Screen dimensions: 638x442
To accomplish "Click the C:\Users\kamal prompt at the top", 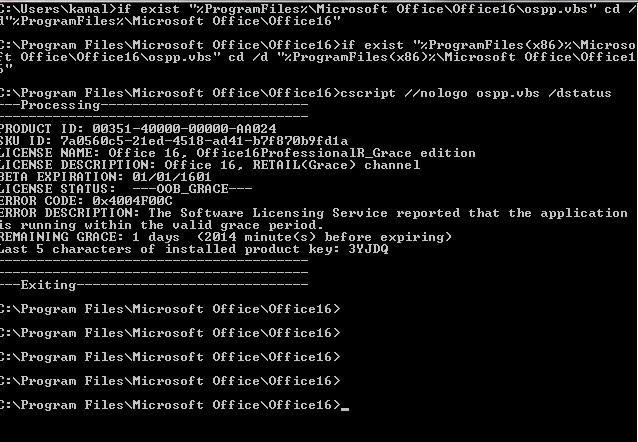I will (x=58, y=9).
